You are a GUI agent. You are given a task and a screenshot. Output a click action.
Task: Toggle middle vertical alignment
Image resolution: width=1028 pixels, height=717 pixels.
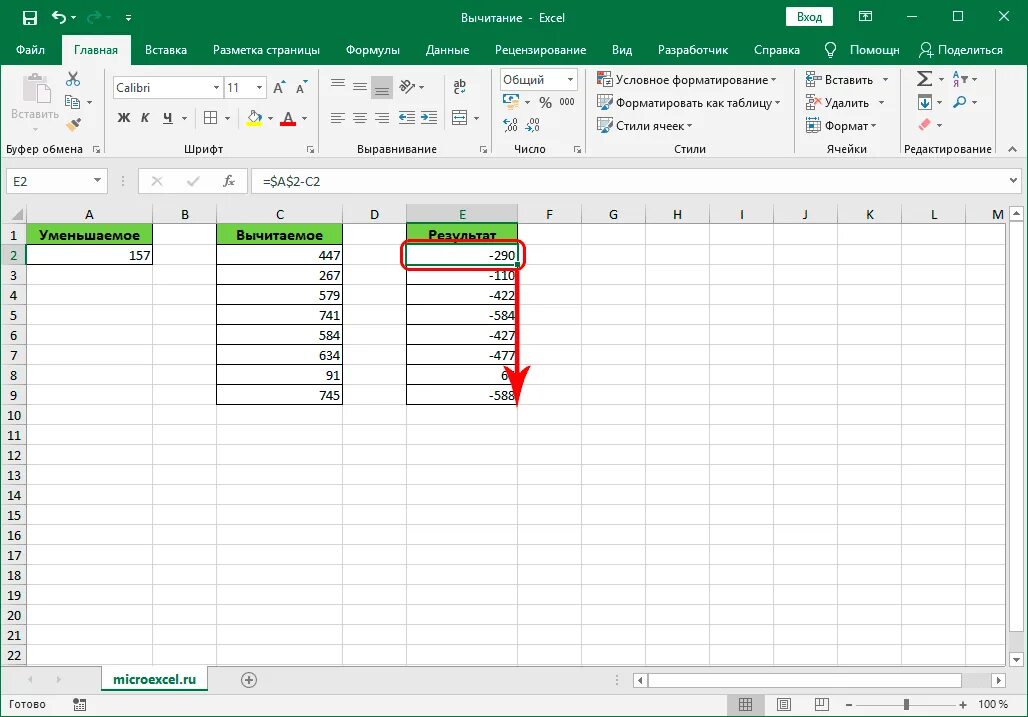[360, 87]
